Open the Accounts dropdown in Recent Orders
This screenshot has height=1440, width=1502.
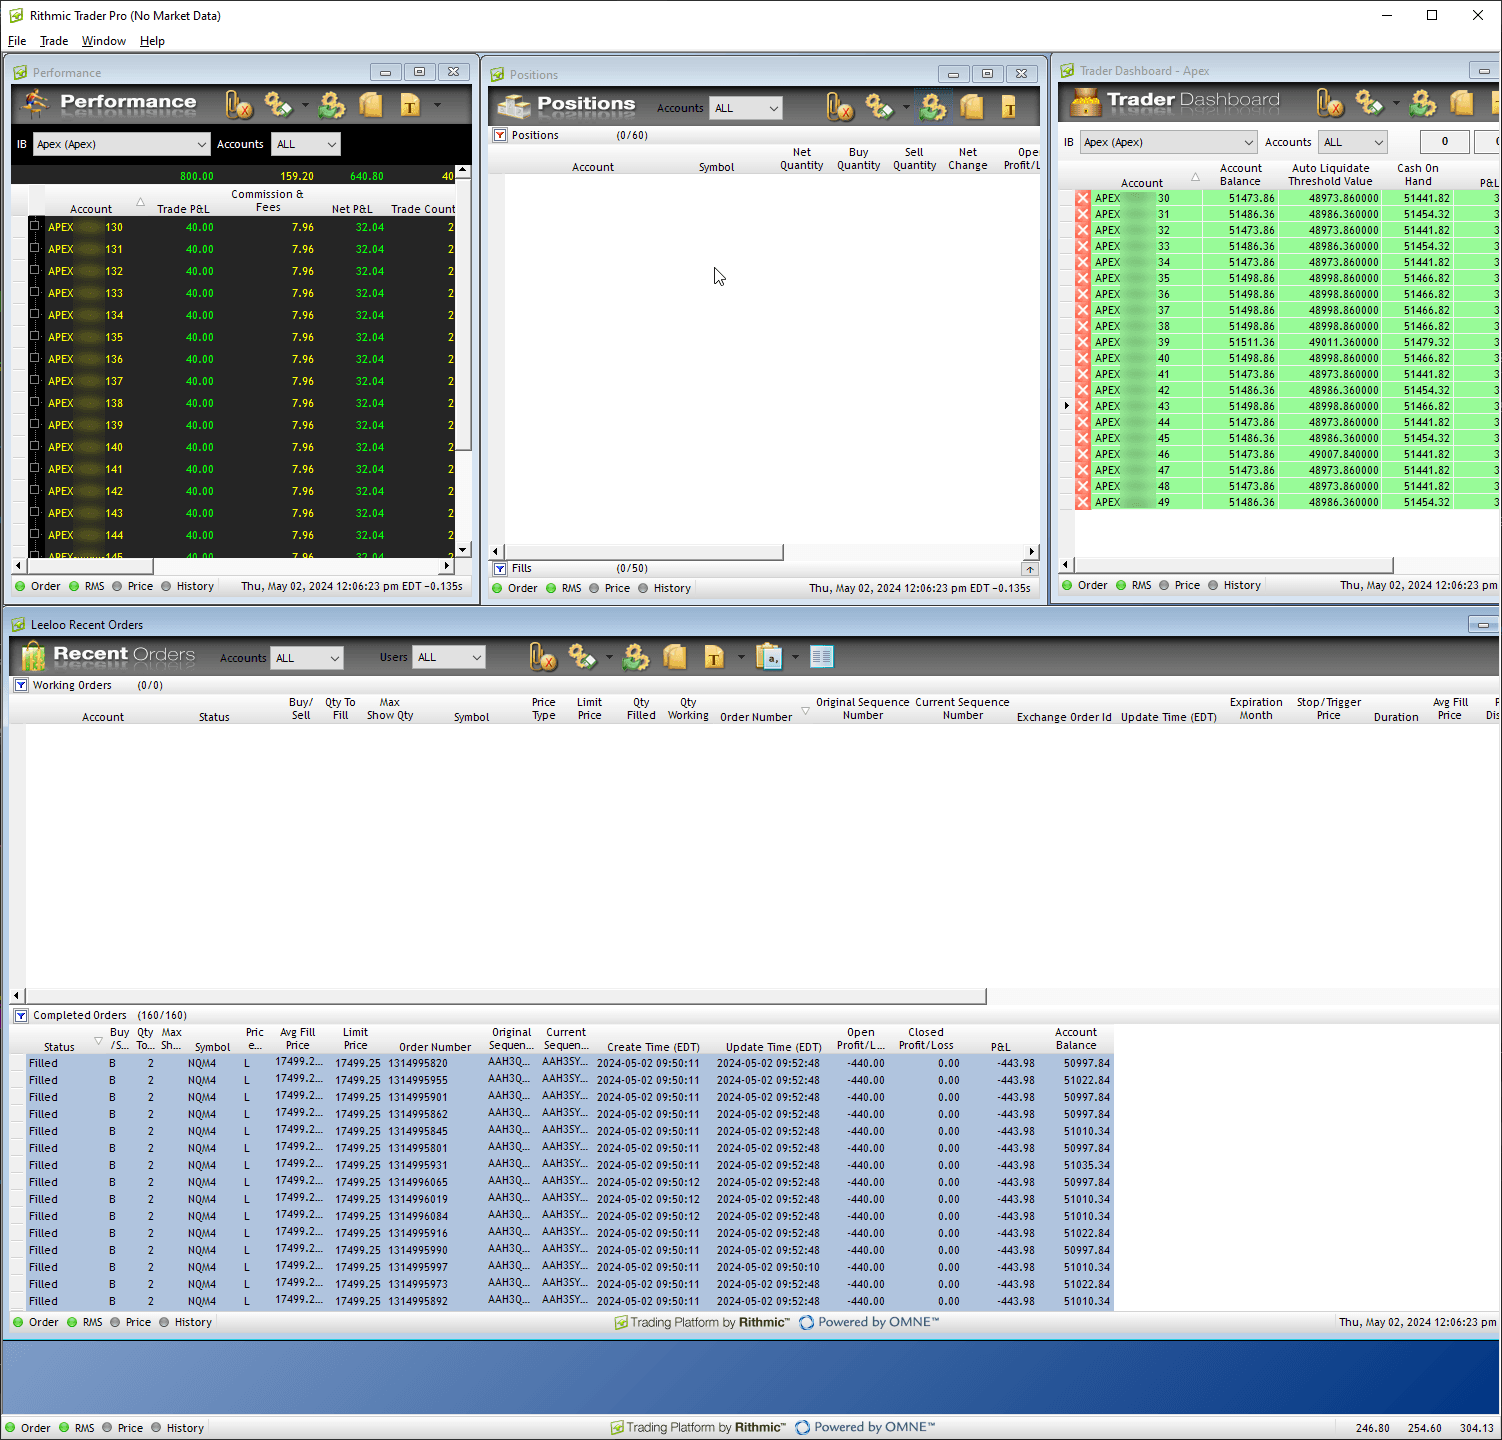point(308,658)
